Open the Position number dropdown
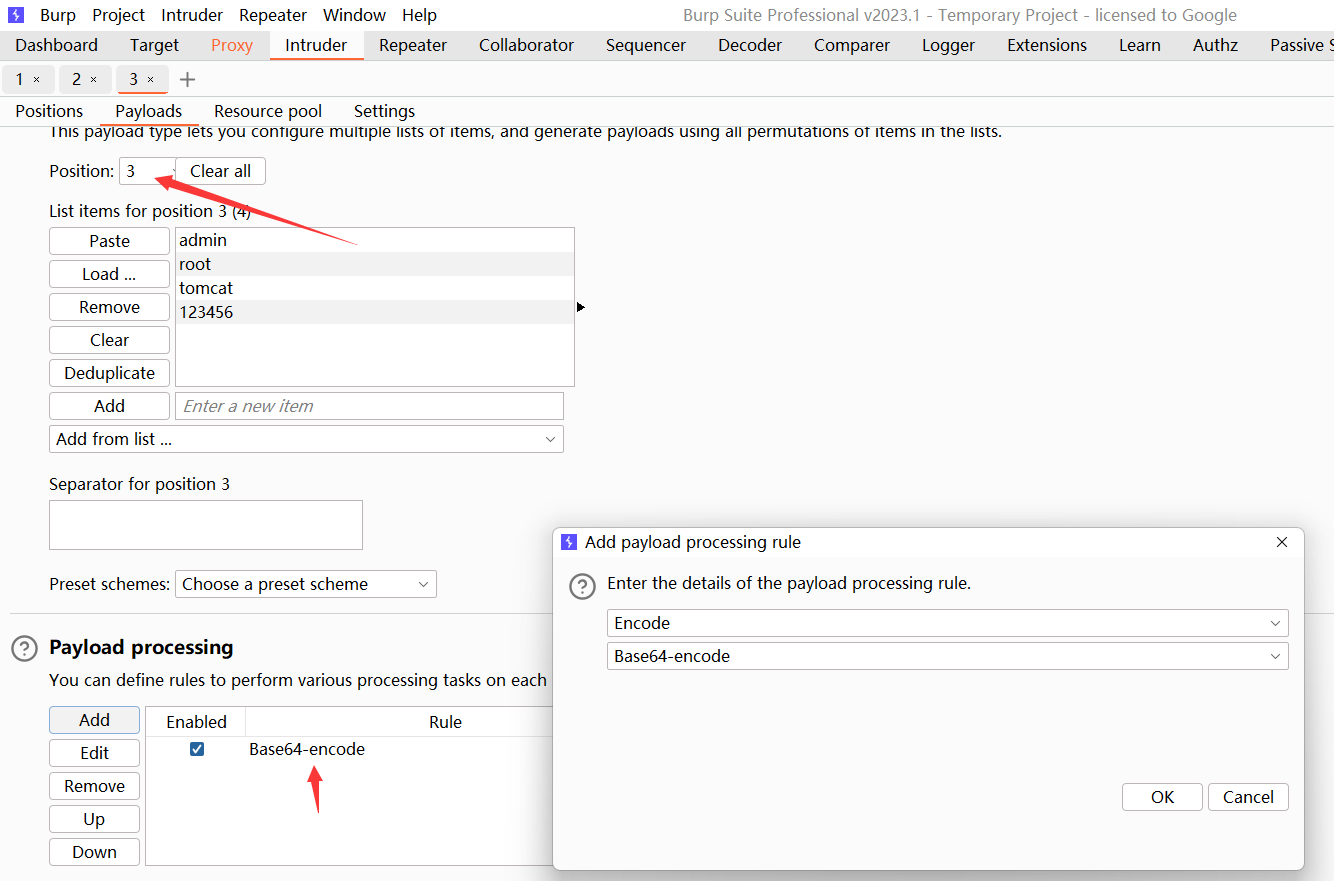The width and height of the screenshot is (1334, 881). click(x=147, y=171)
